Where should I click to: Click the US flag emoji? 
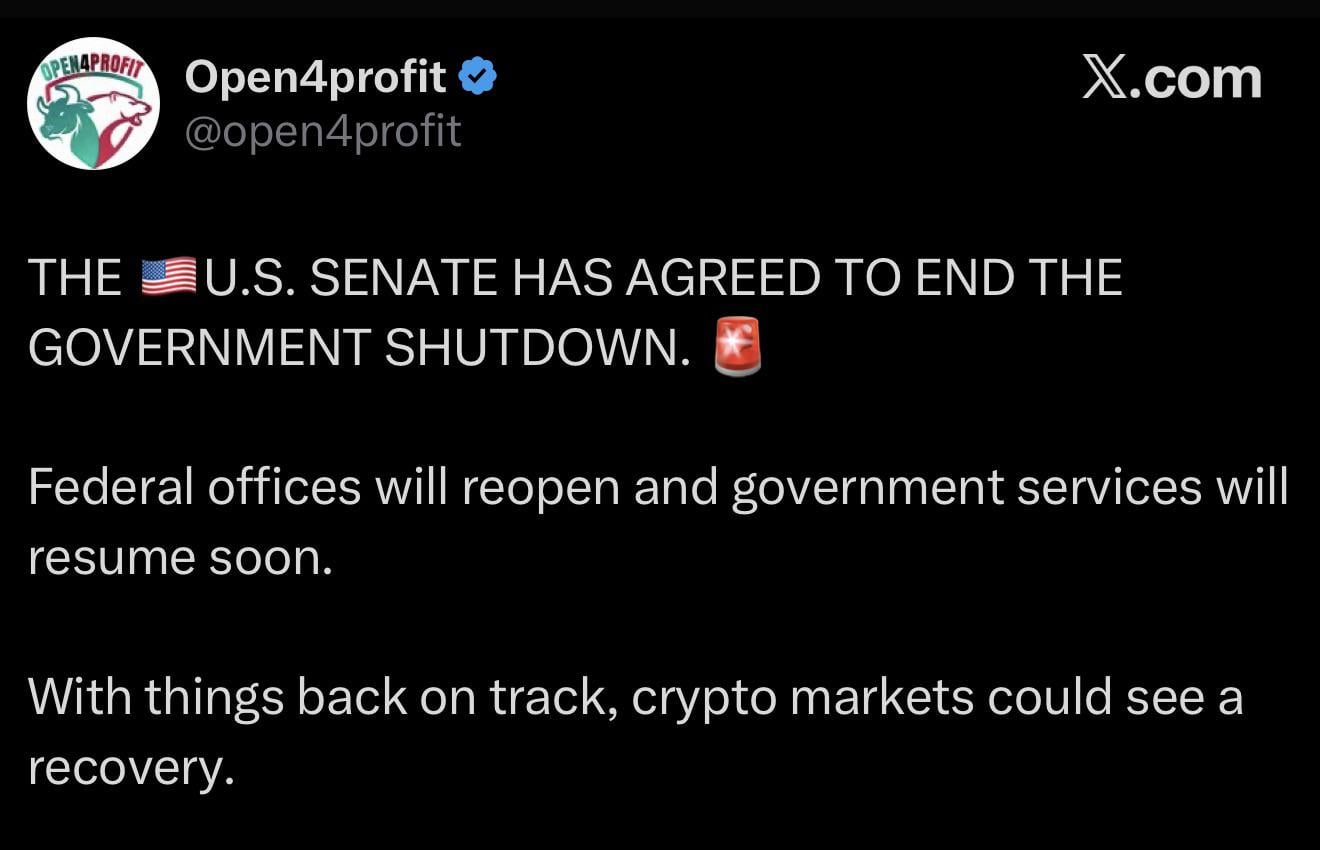pos(169,277)
